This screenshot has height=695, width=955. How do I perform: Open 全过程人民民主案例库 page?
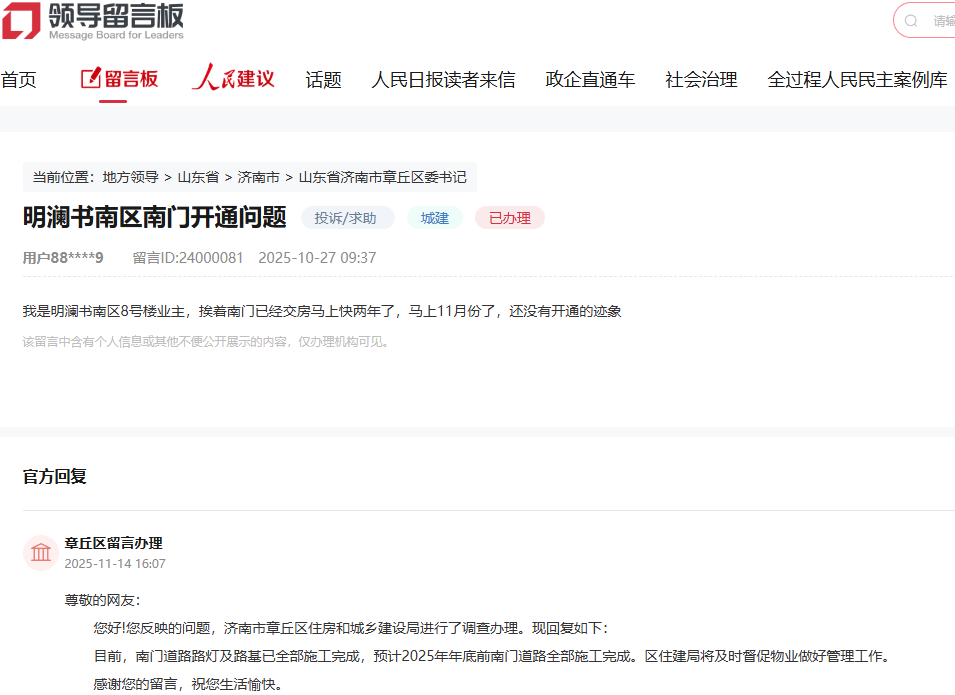tap(857, 80)
